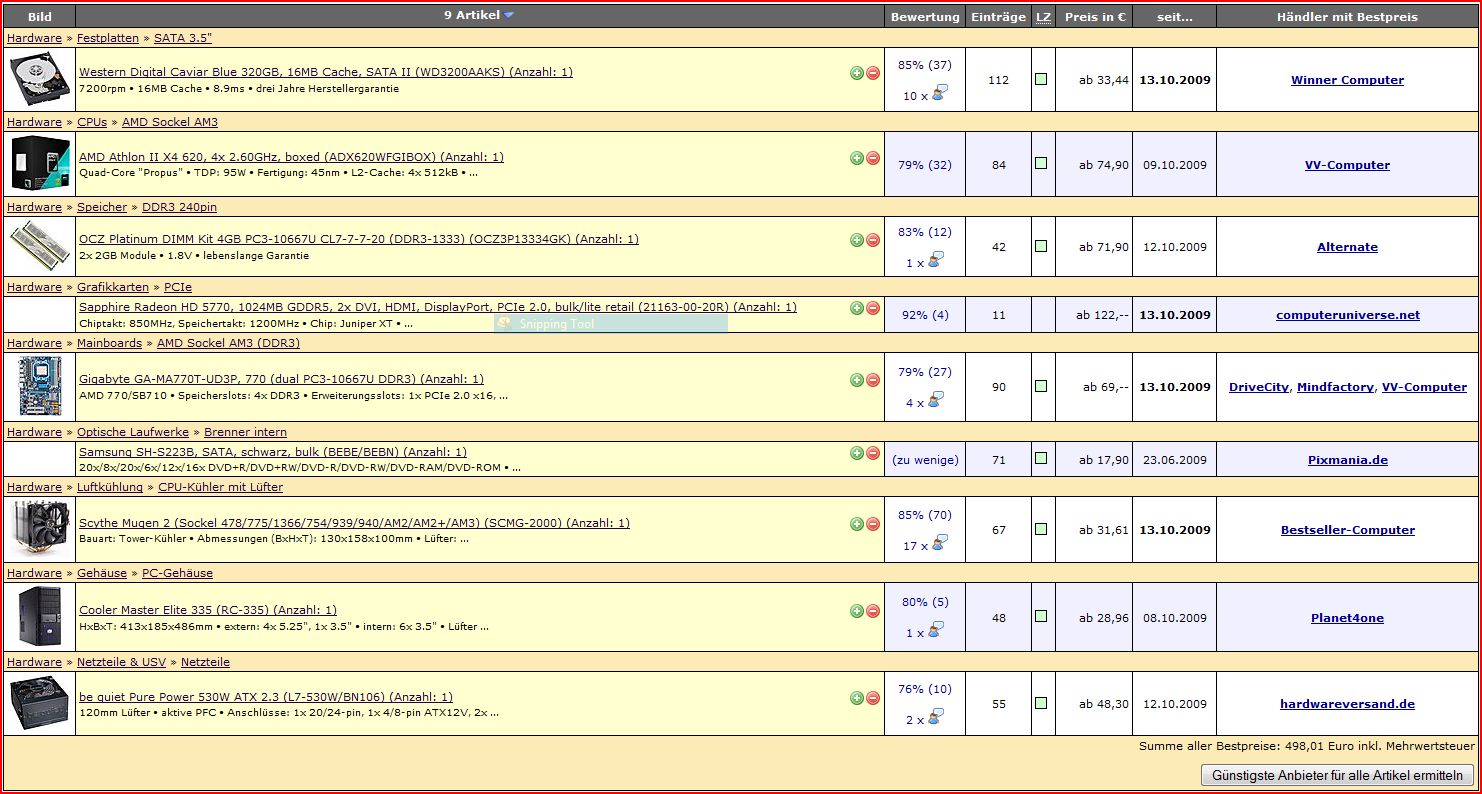Click green plus for Sapphire Radeon HD 5770

point(857,308)
